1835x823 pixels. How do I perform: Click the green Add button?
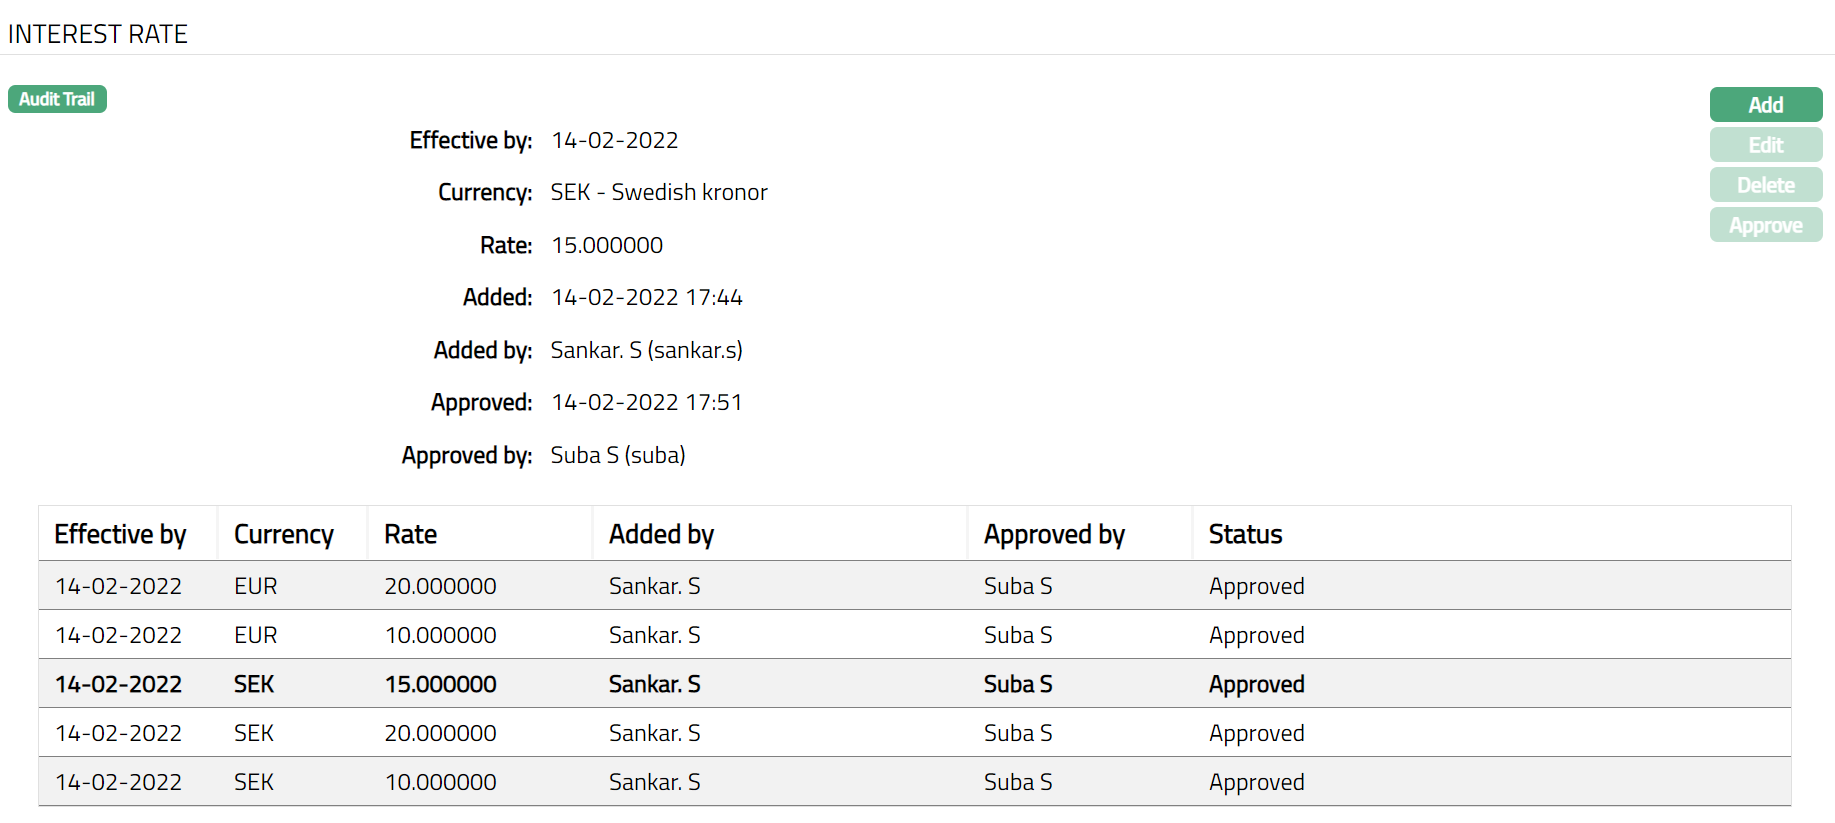coord(1765,105)
